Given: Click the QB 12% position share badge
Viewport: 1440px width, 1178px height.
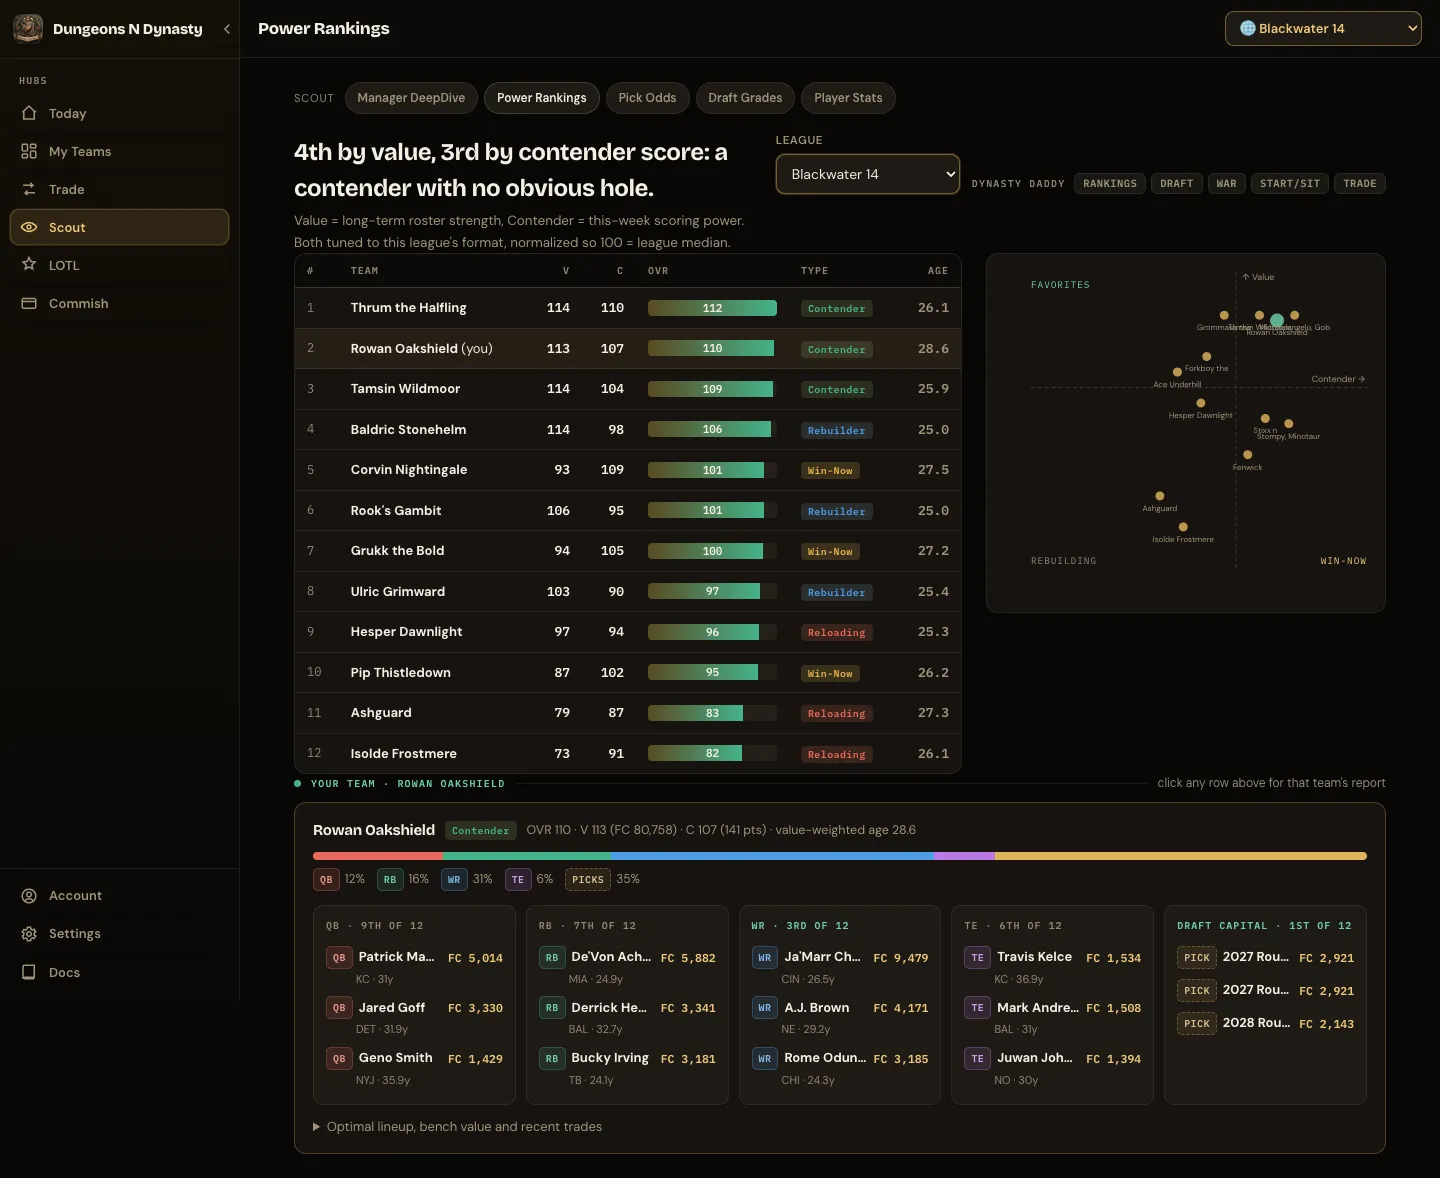Looking at the screenshot, I should click(326, 880).
